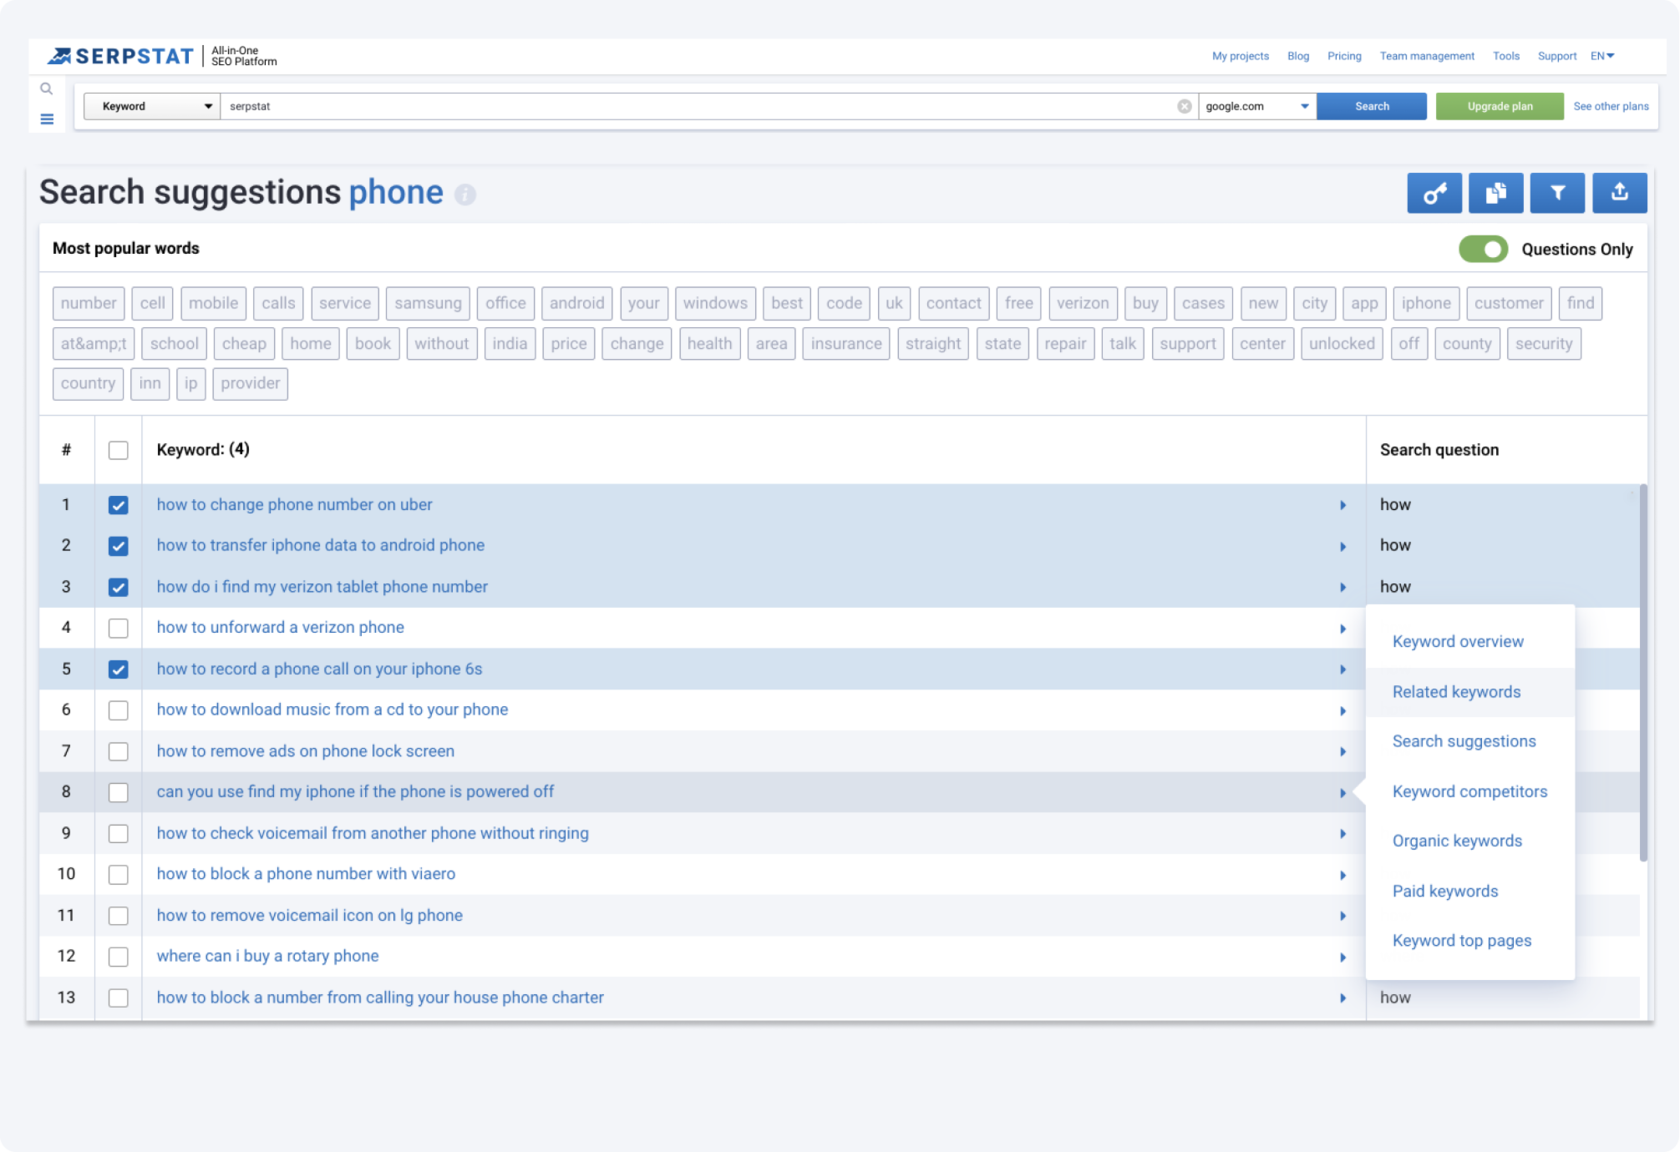Viewport: 1680px width, 1152px height.
Task: Open the Pricing link
Action: (x=1344, y=56)
